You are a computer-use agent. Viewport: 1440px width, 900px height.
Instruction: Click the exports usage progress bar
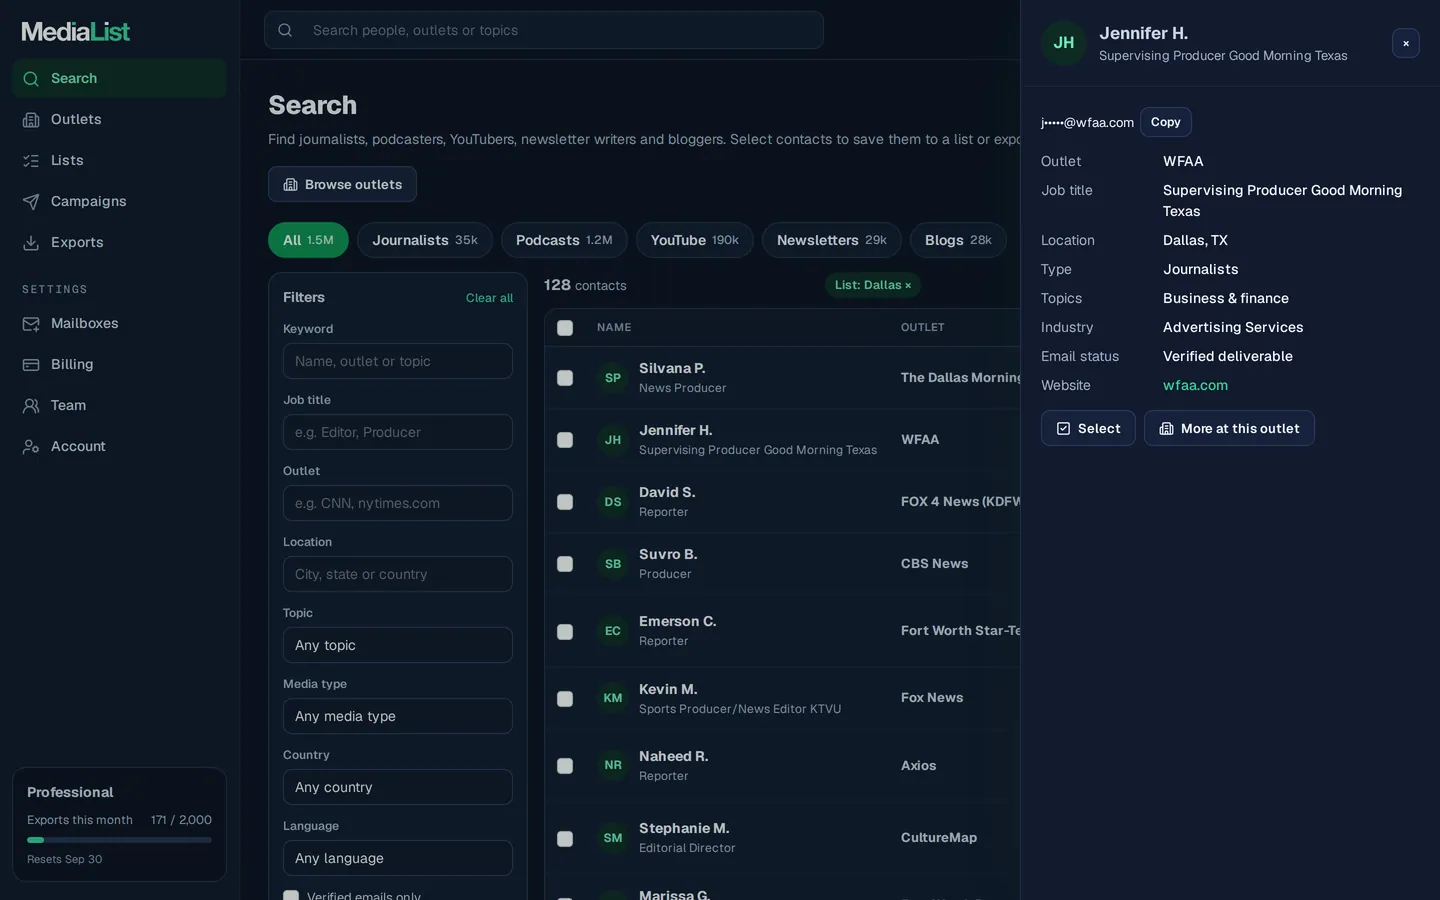click(x=119, y=840)
